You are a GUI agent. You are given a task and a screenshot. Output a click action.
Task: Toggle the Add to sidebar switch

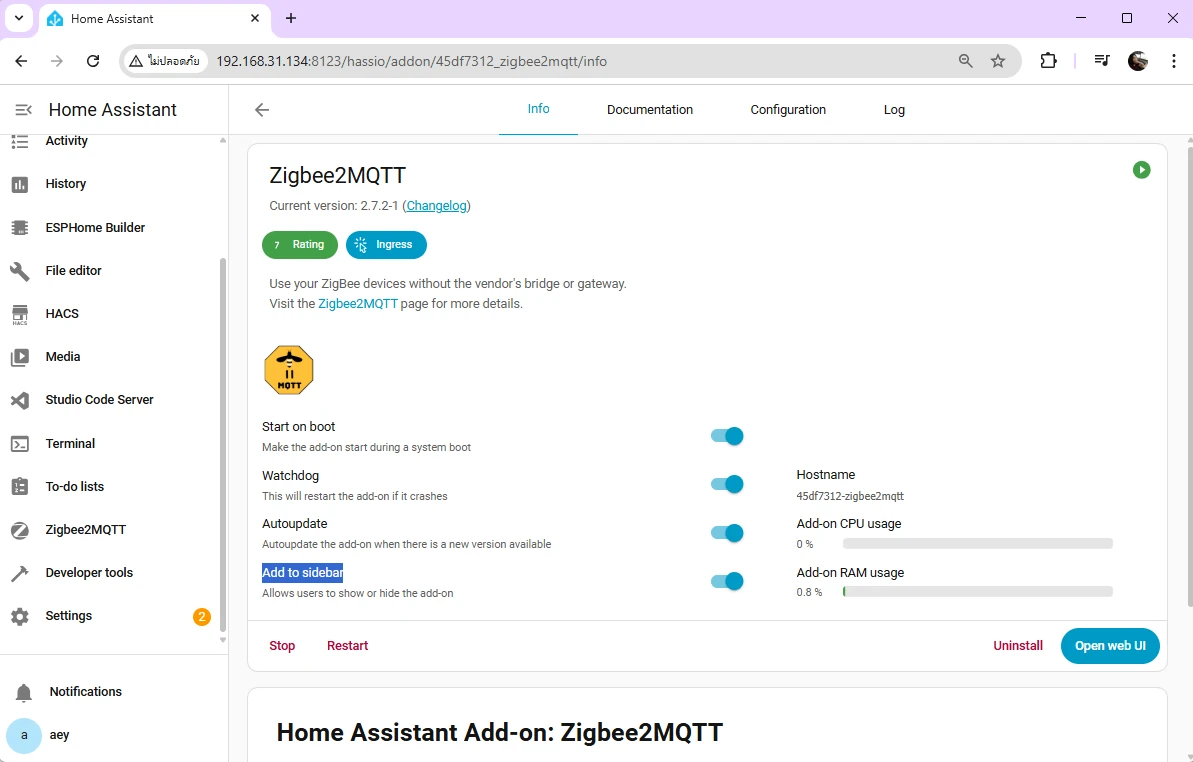(x=727, y=581)
